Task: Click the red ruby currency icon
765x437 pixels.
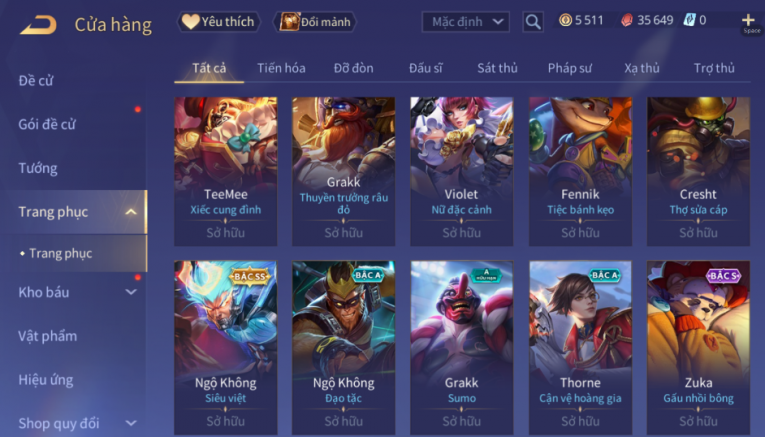Action: click(x=627, y=20)
